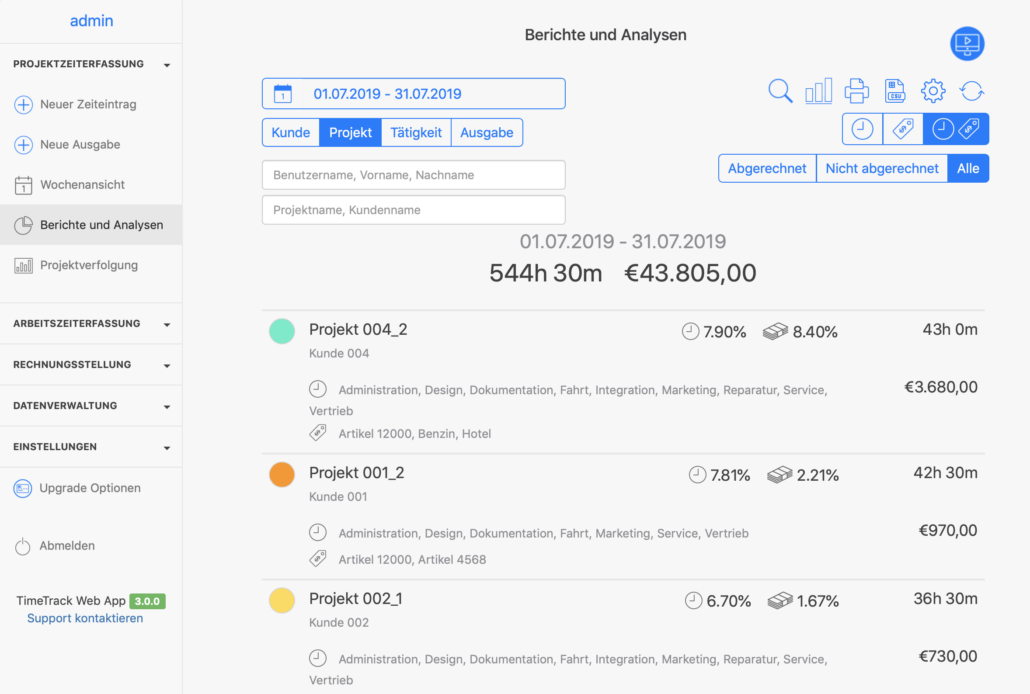This screenshot has width=1030, height=694.
Task: Click plus icon beside Neue Ausgabe
Action: 24,145
